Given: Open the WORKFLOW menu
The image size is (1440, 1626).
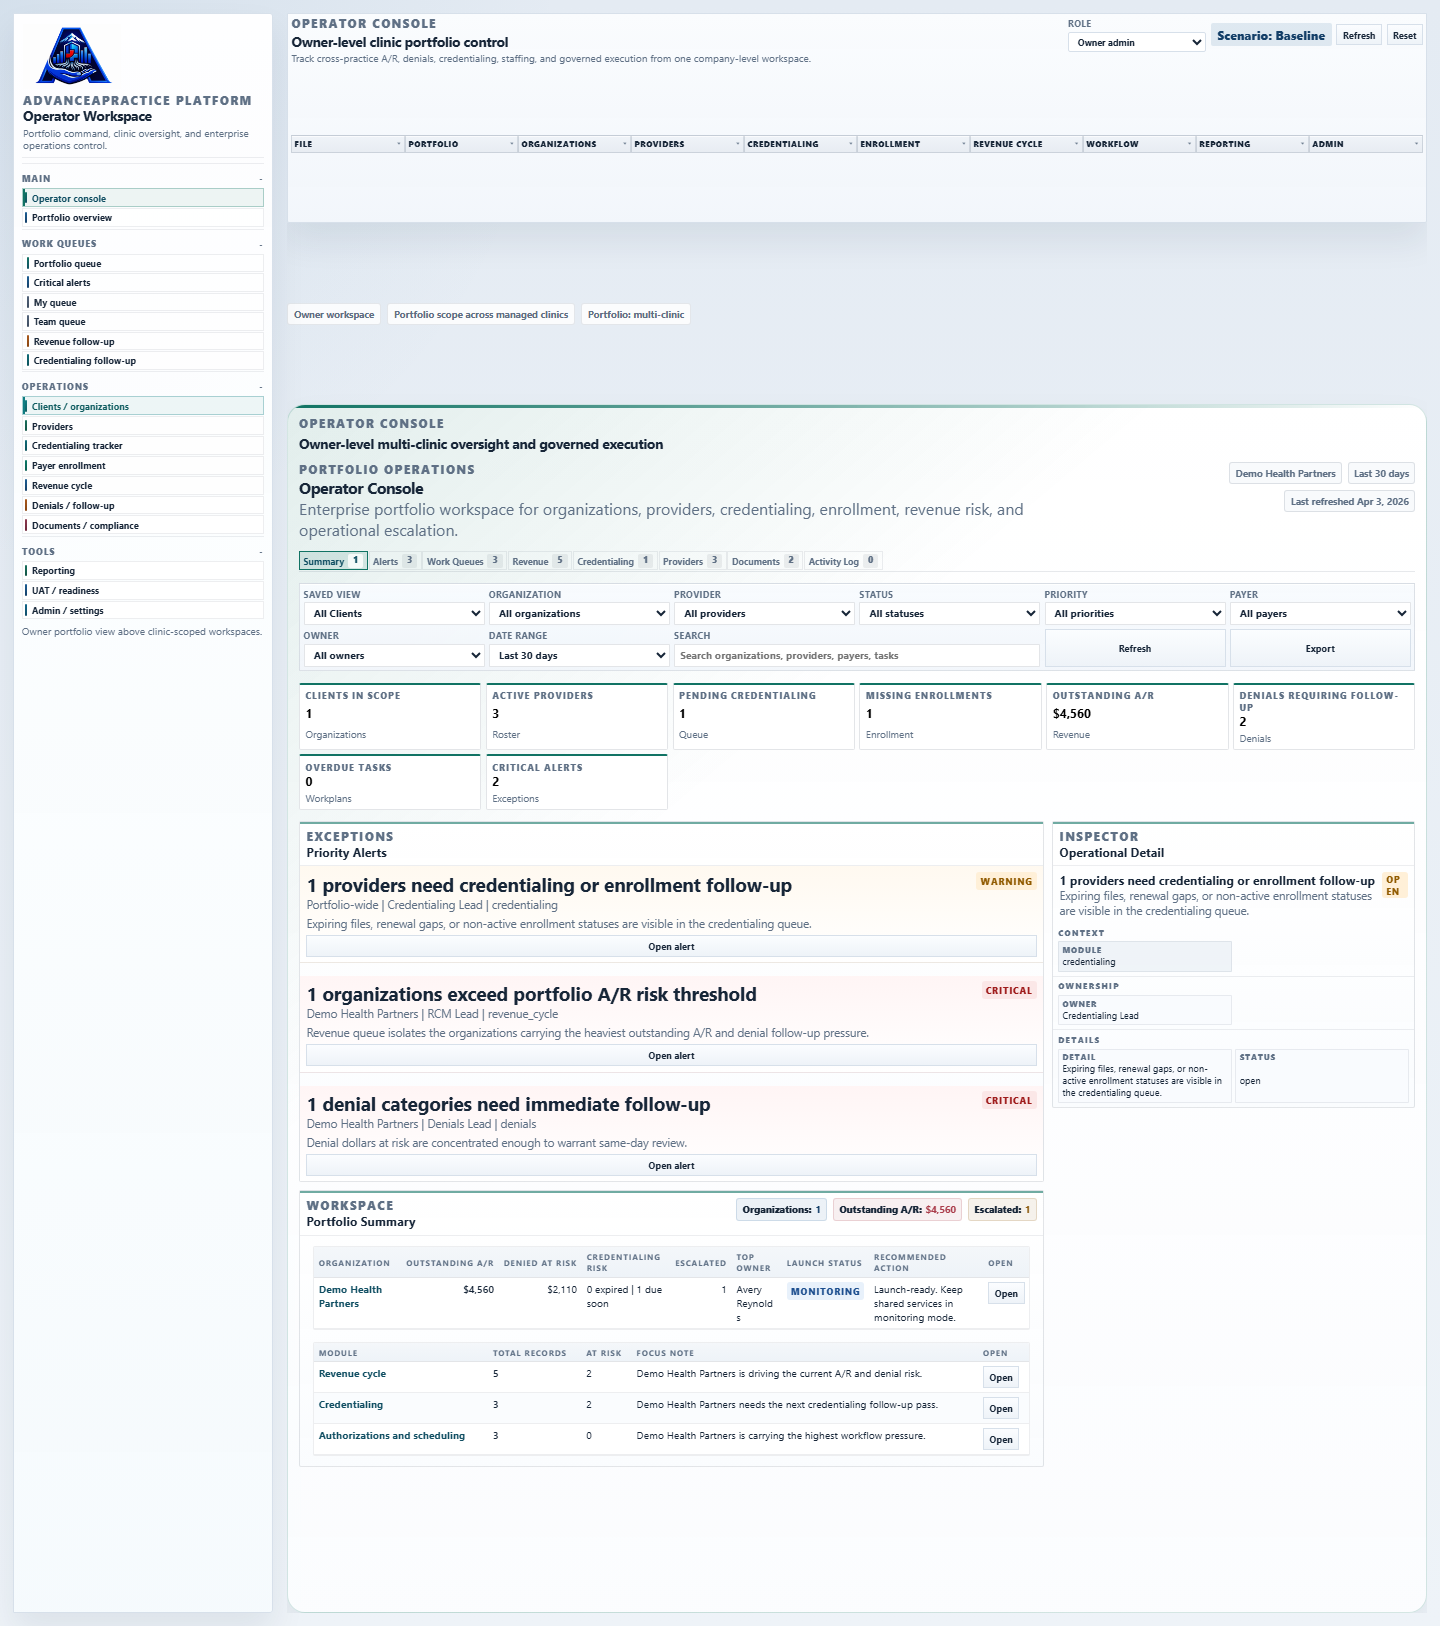Looking at the screenshot, I should (1139, 144).
